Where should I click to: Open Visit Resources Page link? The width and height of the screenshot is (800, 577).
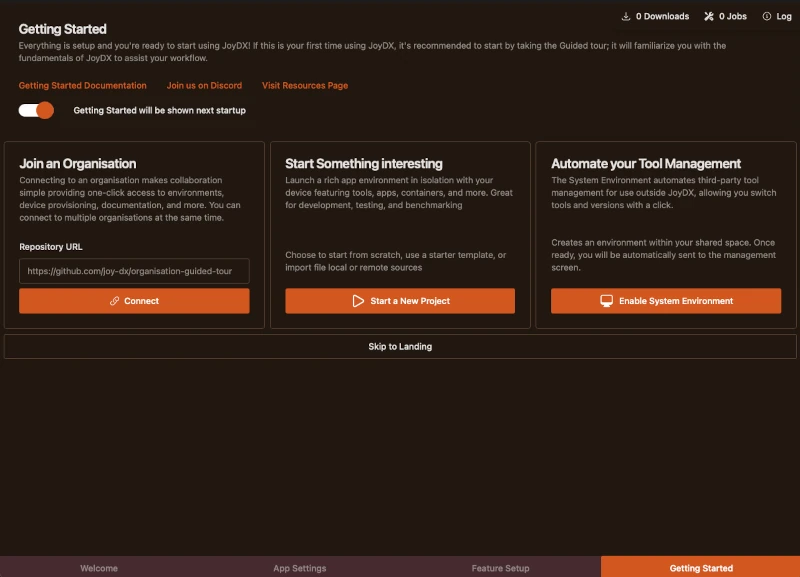click(x=305, y=85)
